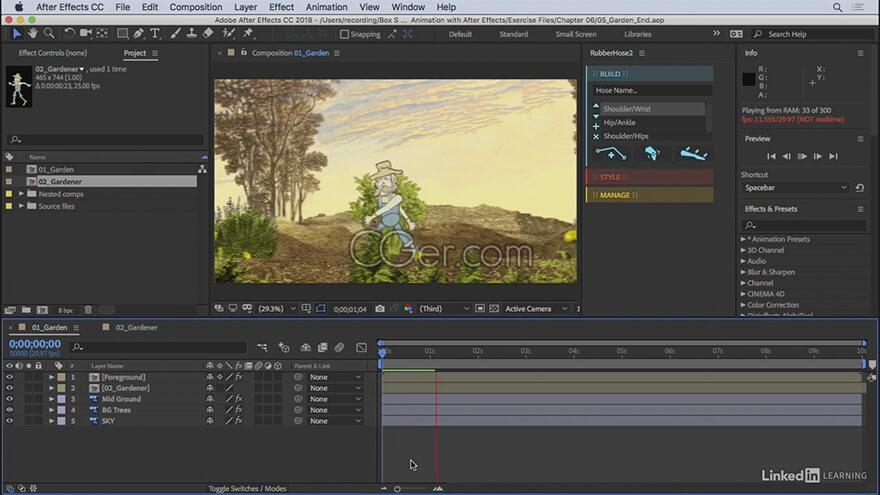Click the RubberHose rig arm icon
Image resolution: width=880 pixels, height=495 pixels.
pyautogui.click(x=652, y=153)
